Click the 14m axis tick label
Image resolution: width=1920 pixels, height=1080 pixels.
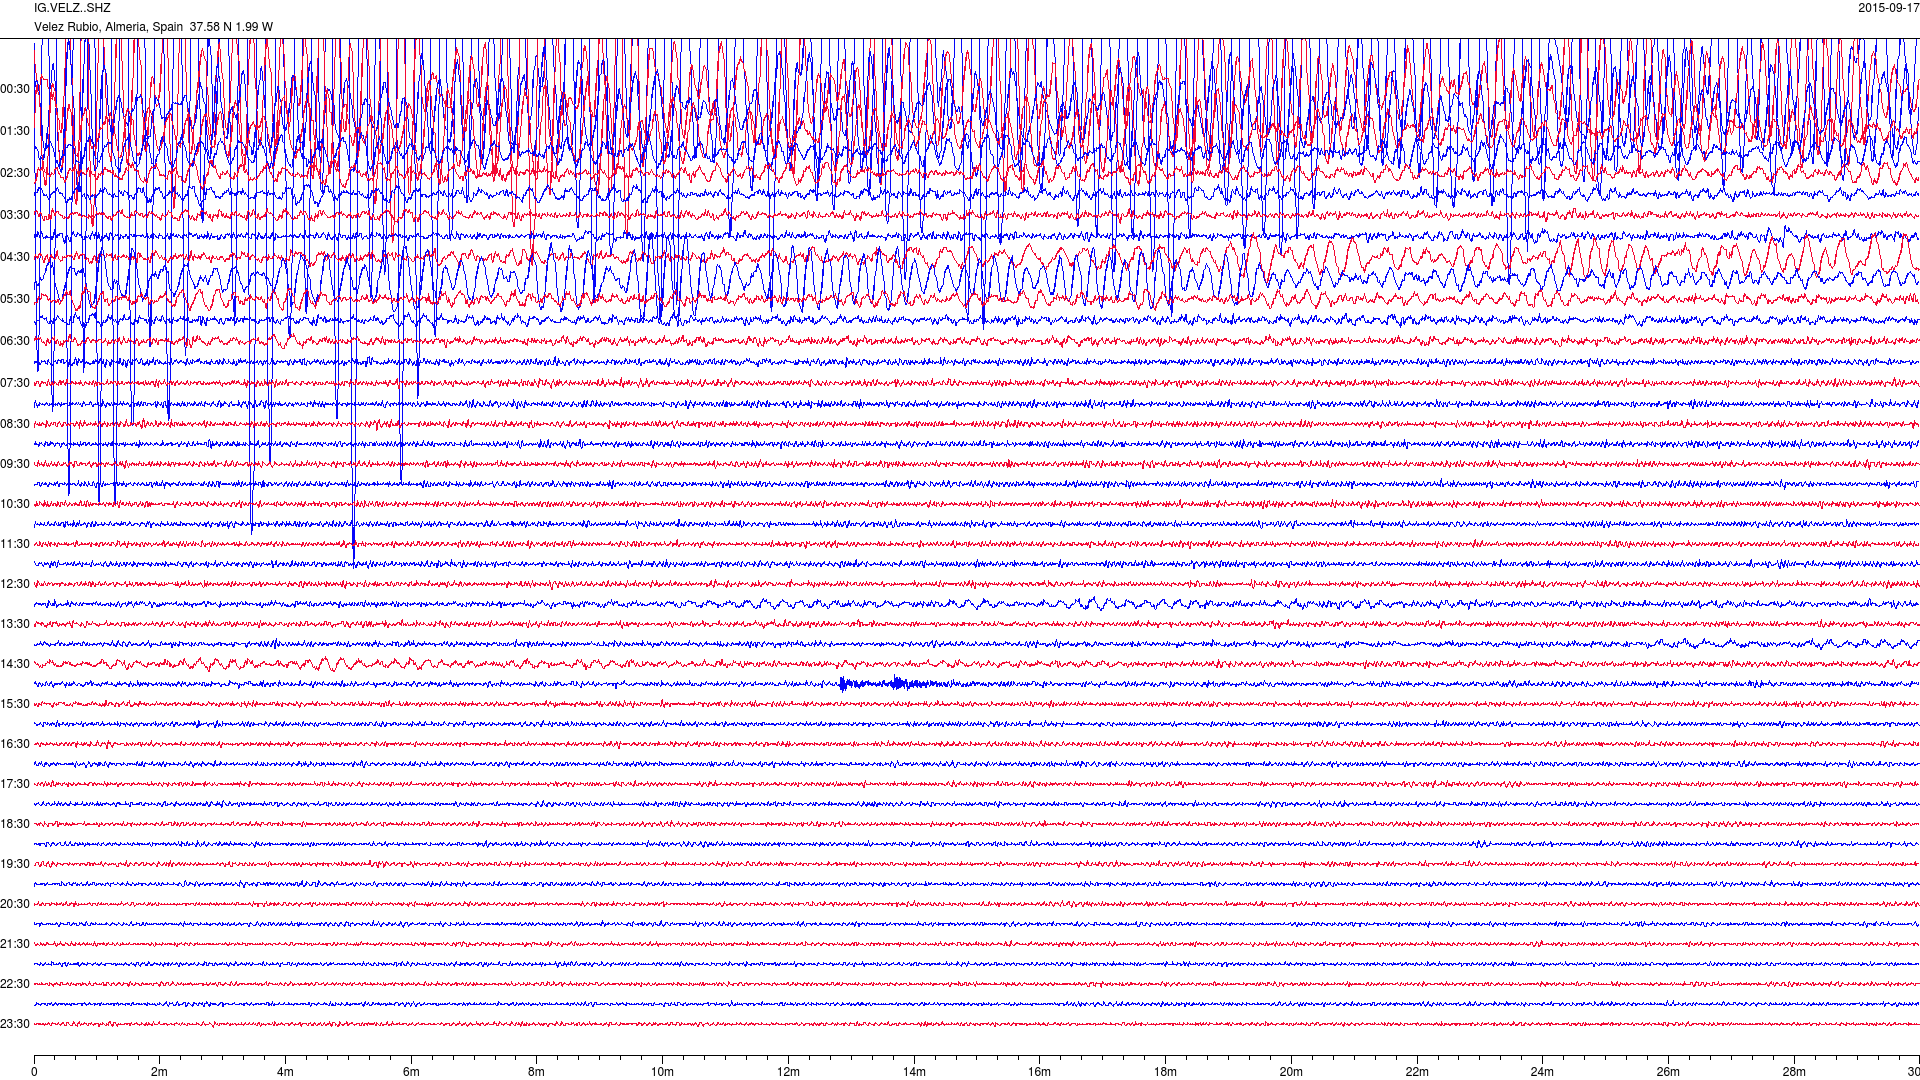pos(914,1072)
